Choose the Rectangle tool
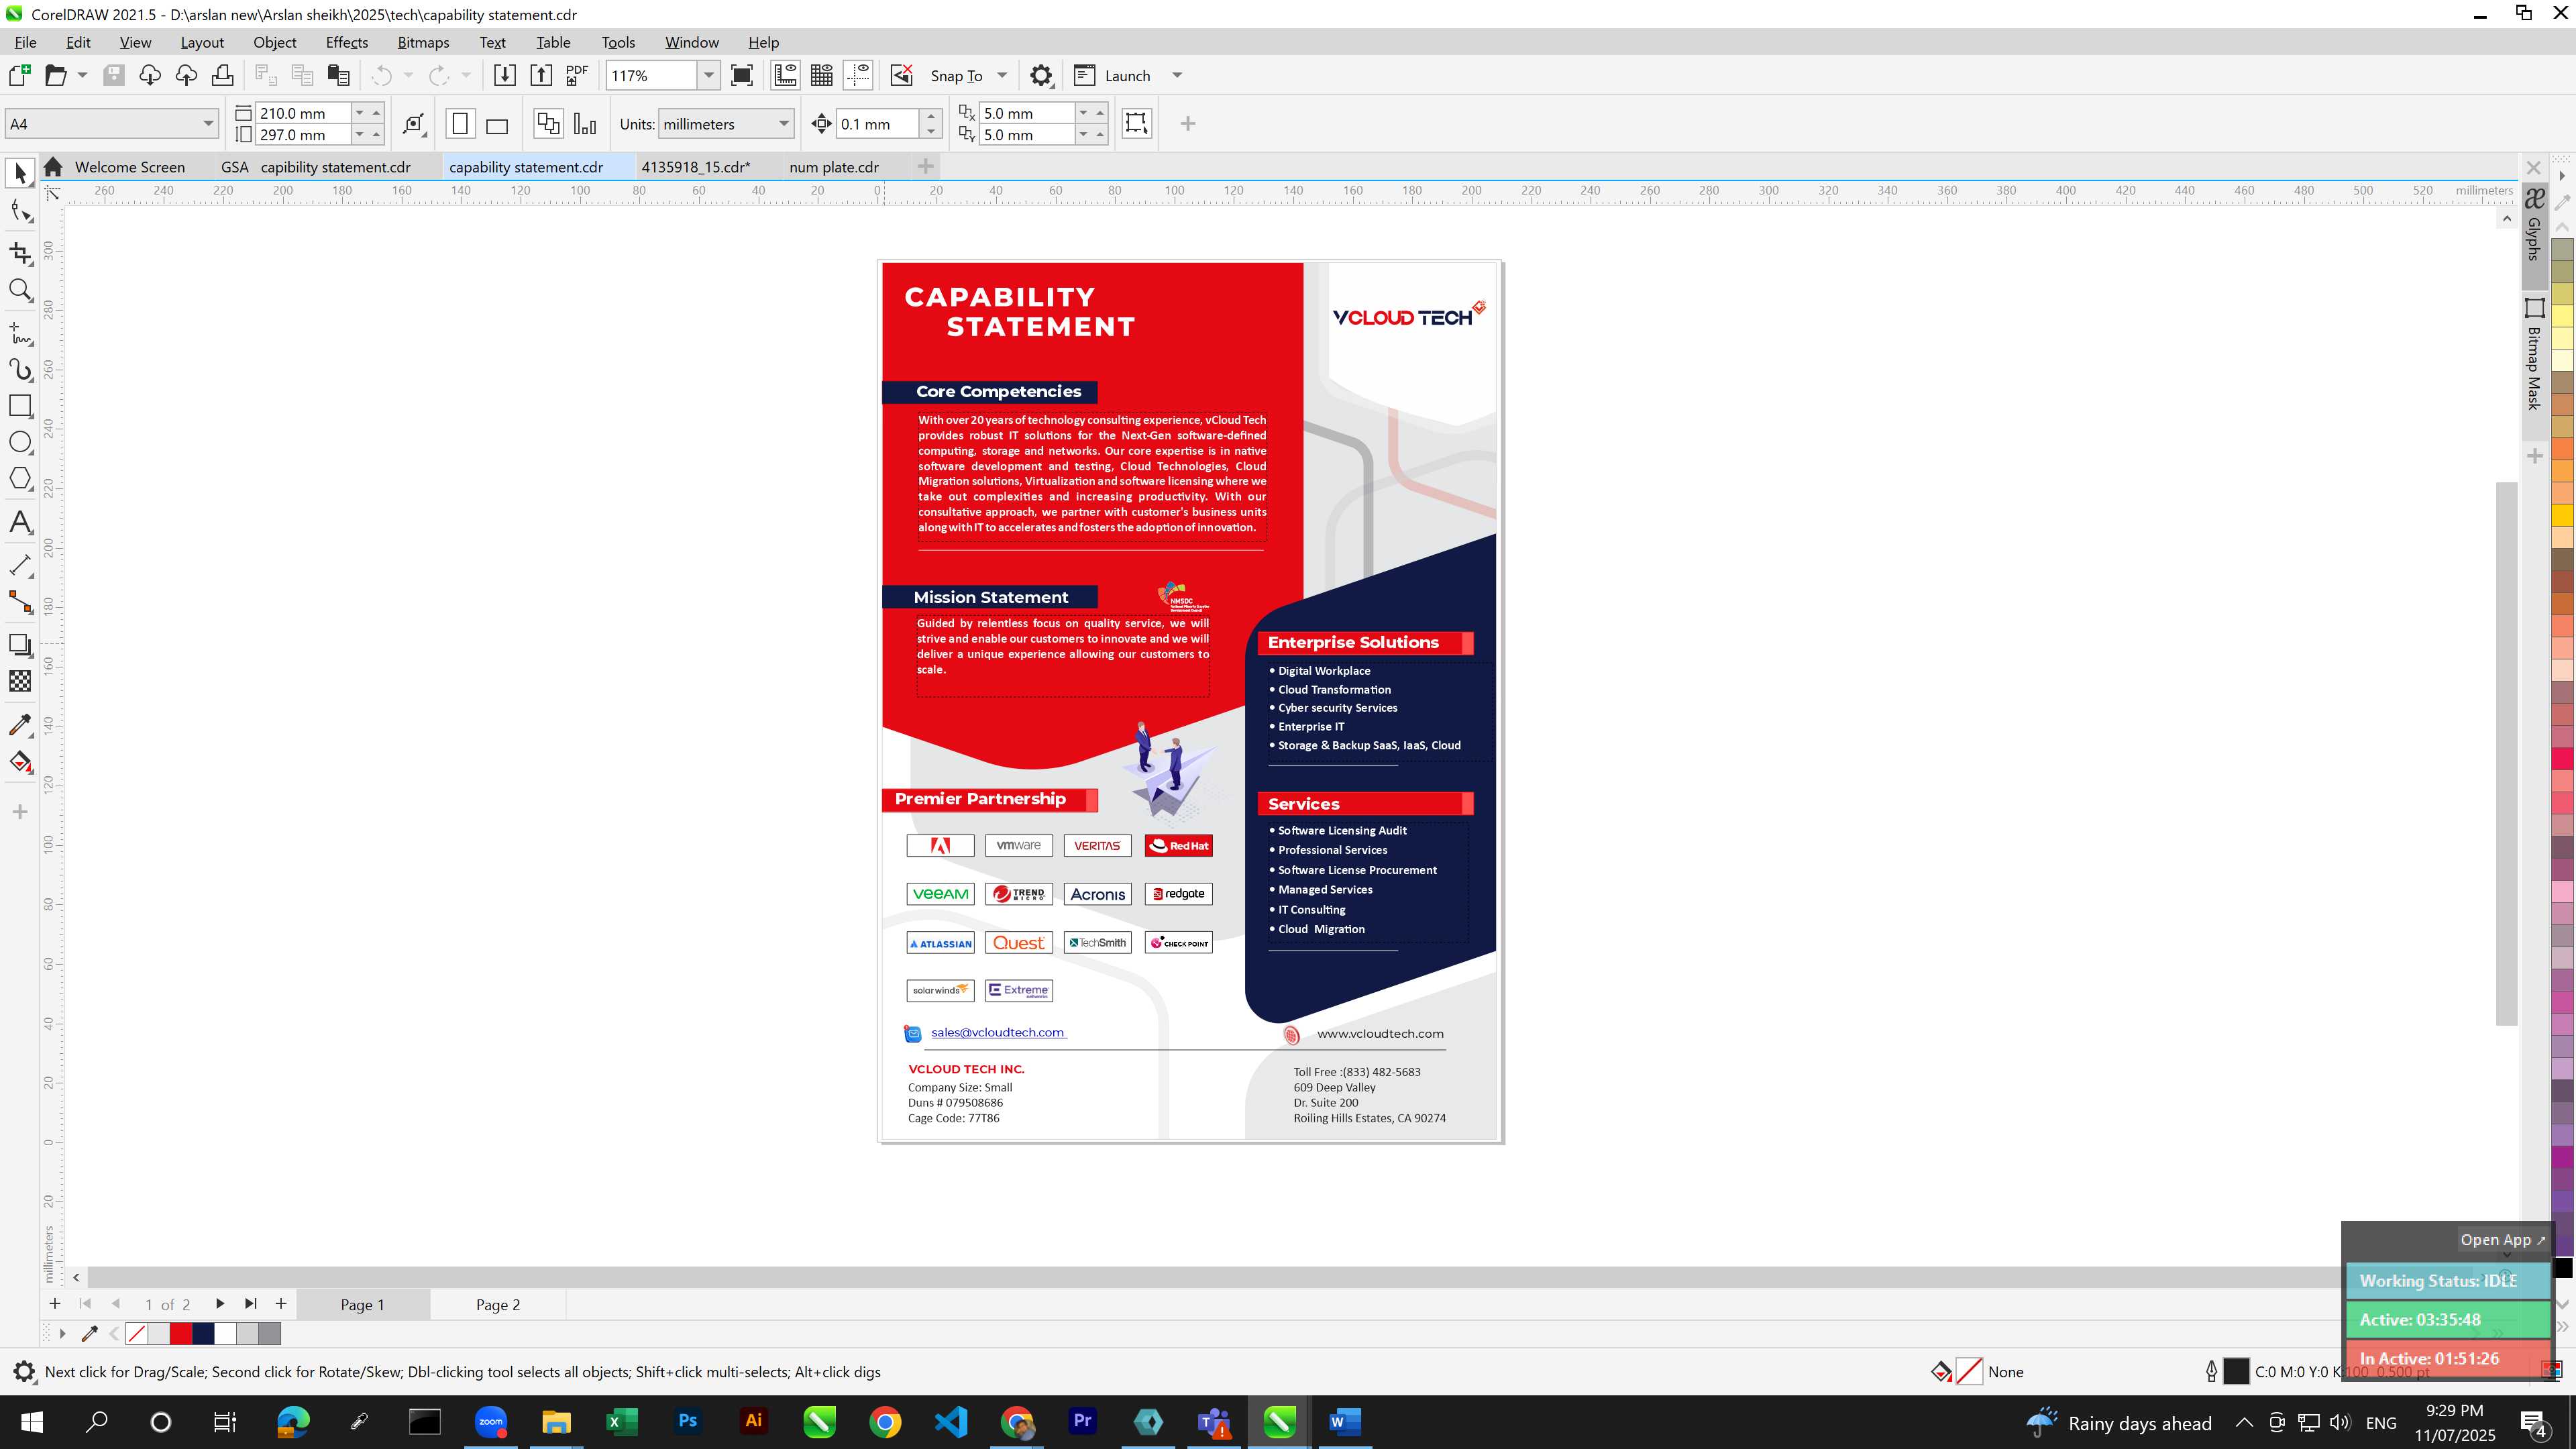Viewport: 2576px width, 1449px height. (x=20, y=405)
